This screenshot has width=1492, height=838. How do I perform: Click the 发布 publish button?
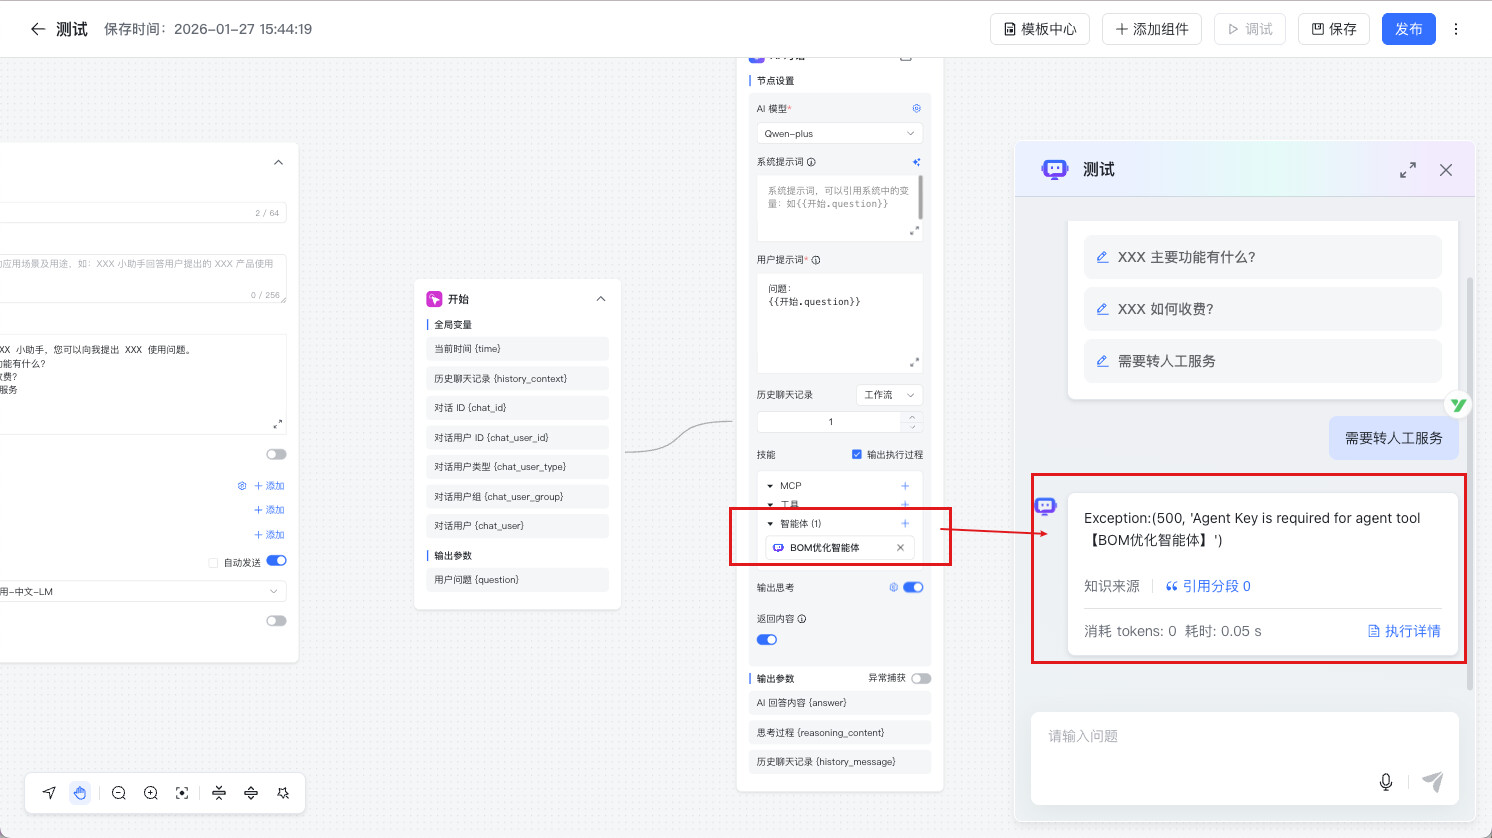coord(1408,29)
